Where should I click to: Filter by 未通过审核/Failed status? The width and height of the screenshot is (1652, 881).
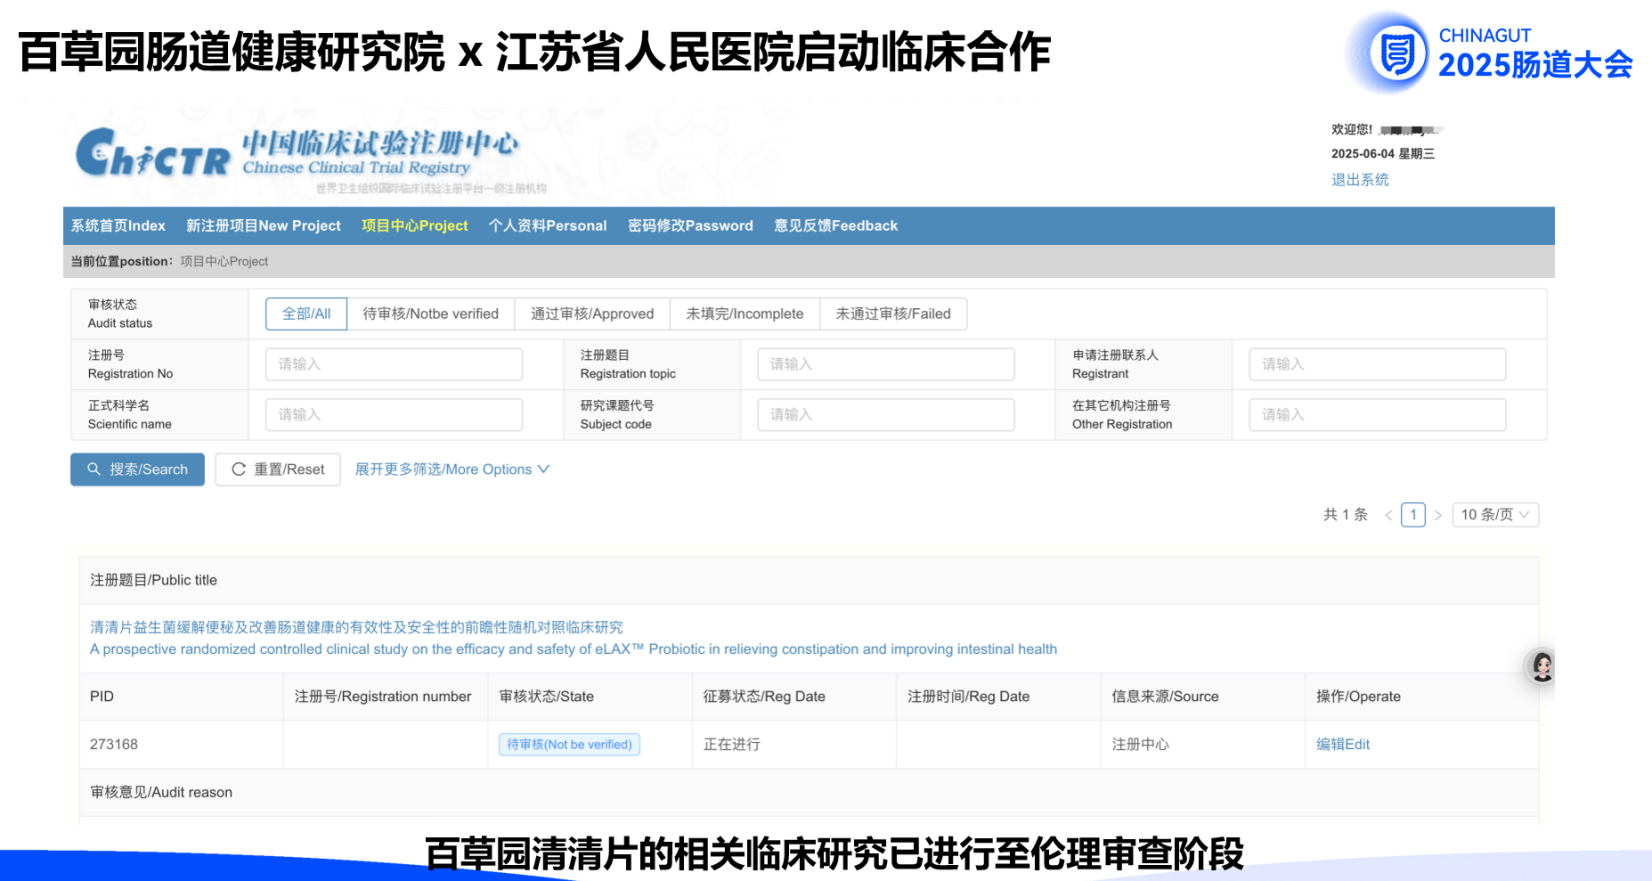(x=893, y=314)
